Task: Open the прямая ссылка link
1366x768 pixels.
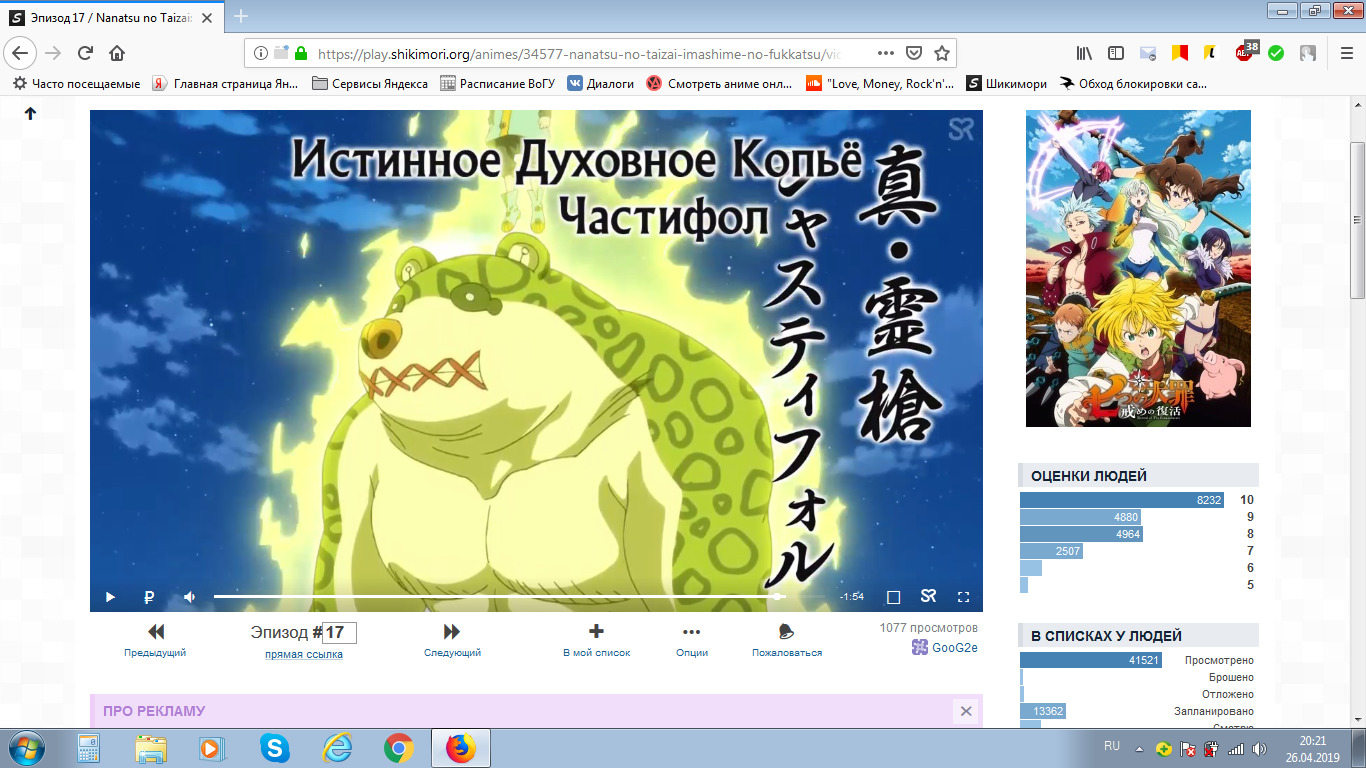Action: click(304, 654)
